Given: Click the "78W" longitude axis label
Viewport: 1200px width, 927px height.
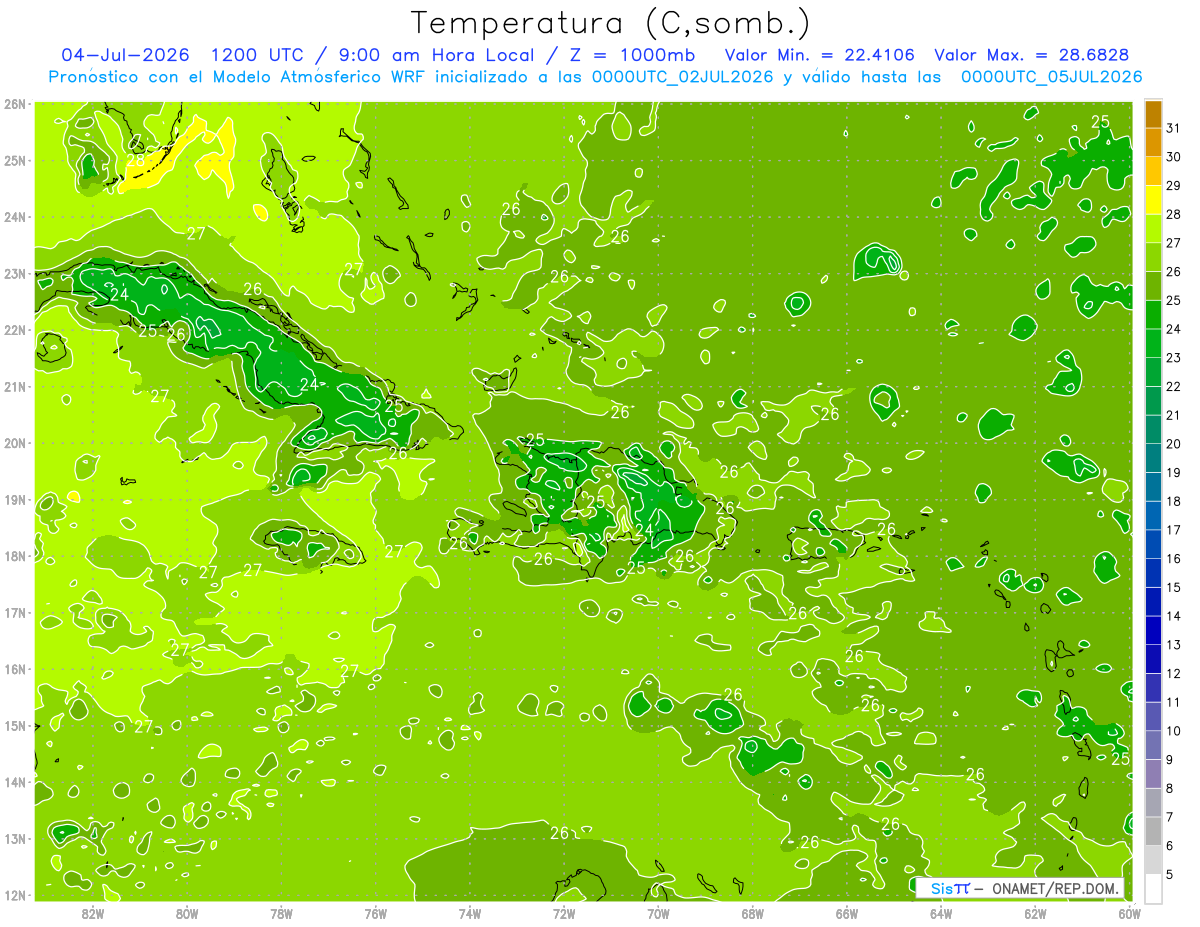Looking at the screenshot, I should click(x=281, y=913).
